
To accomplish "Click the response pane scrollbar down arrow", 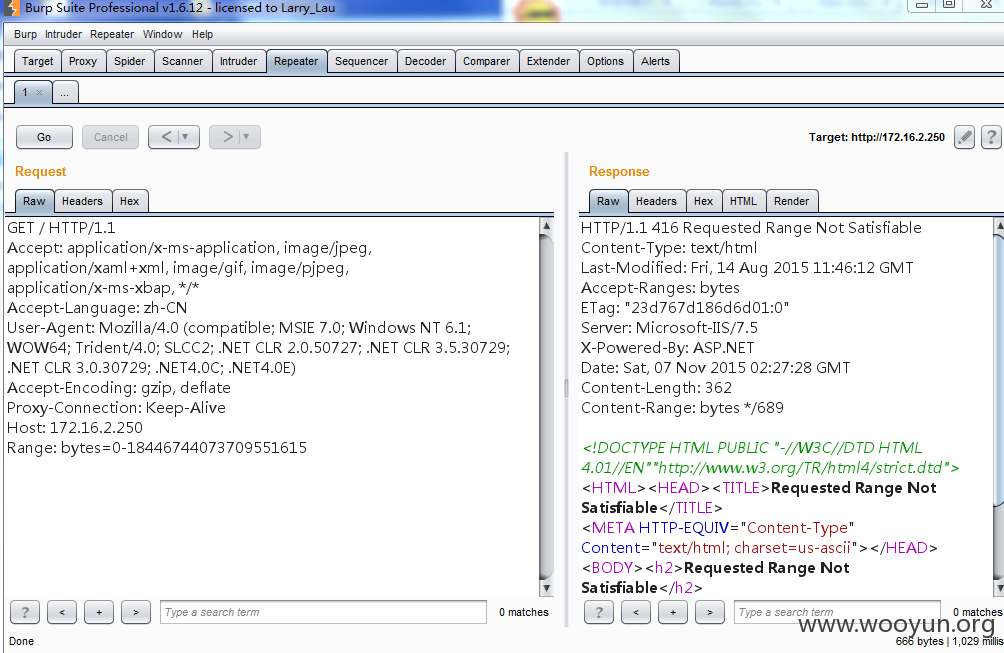I will click(998, 588).
